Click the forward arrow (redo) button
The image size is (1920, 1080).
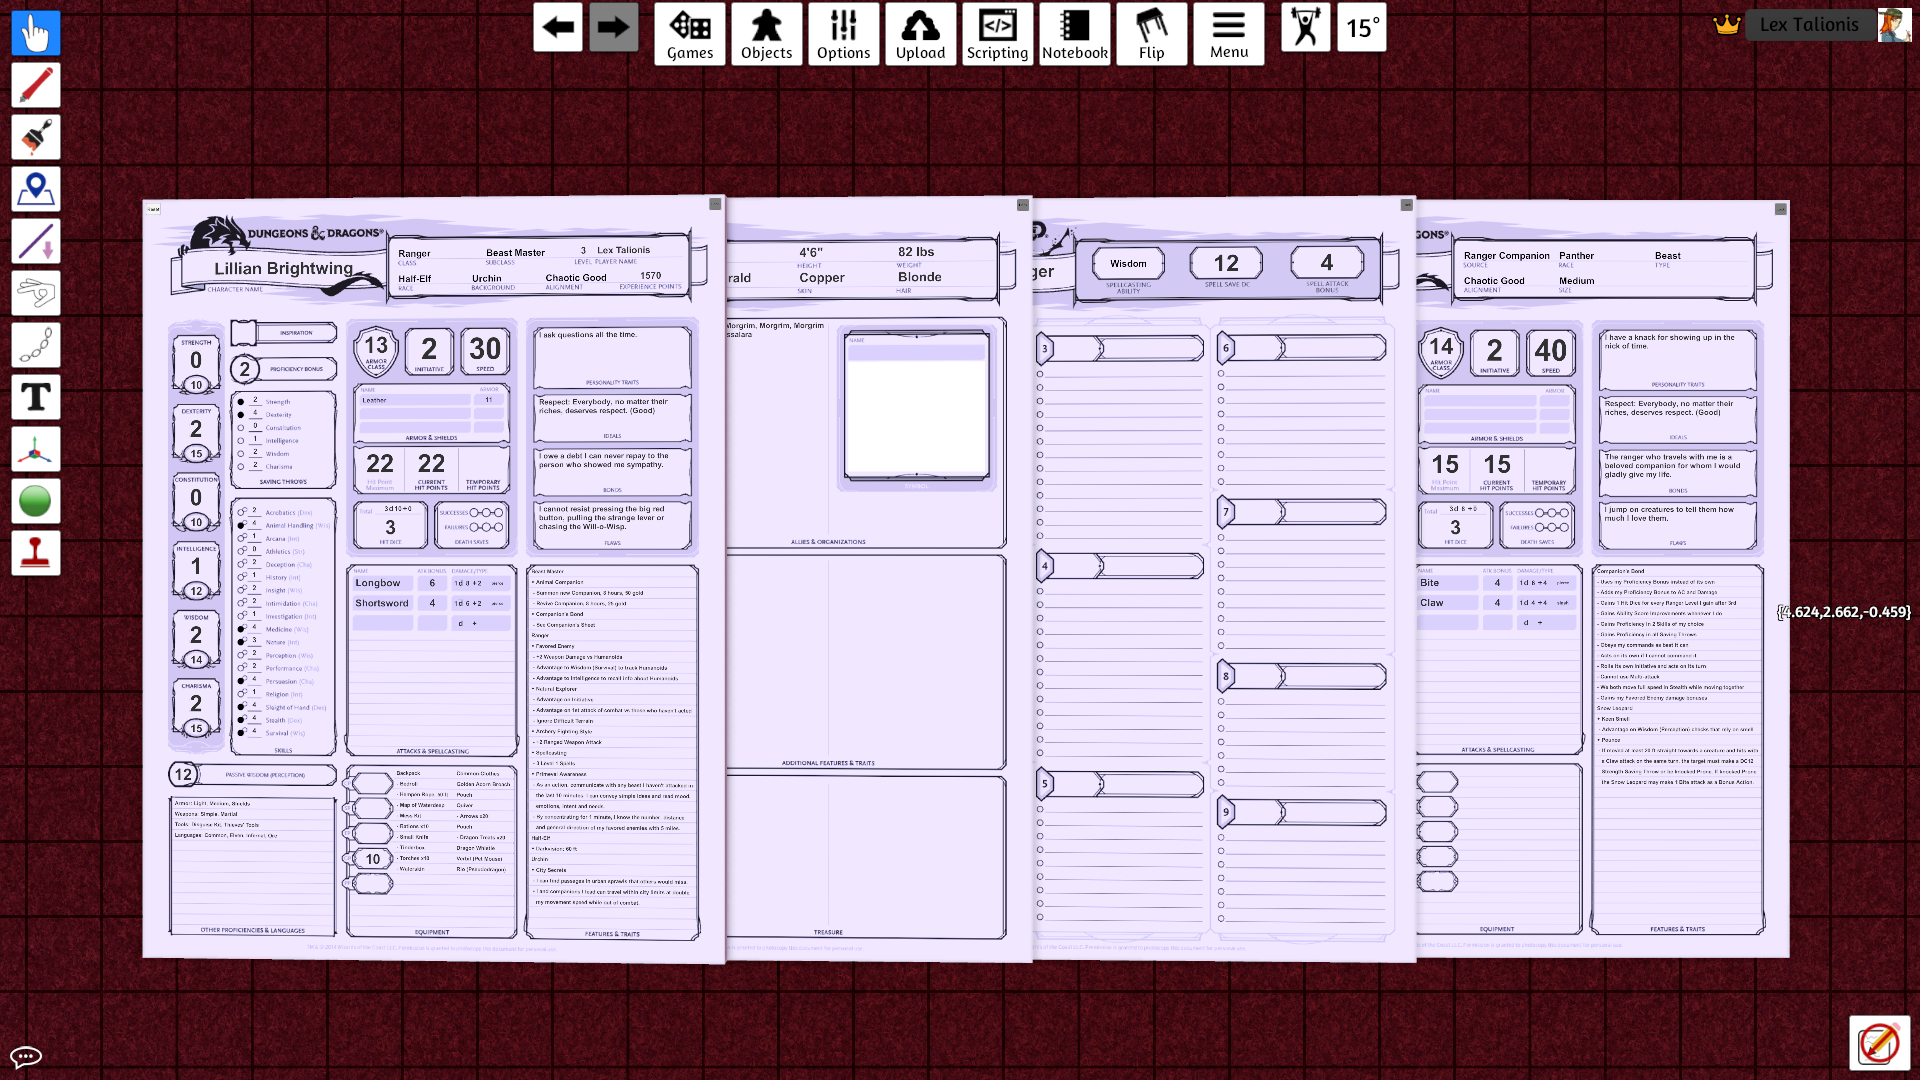click(x=613, y=27)
